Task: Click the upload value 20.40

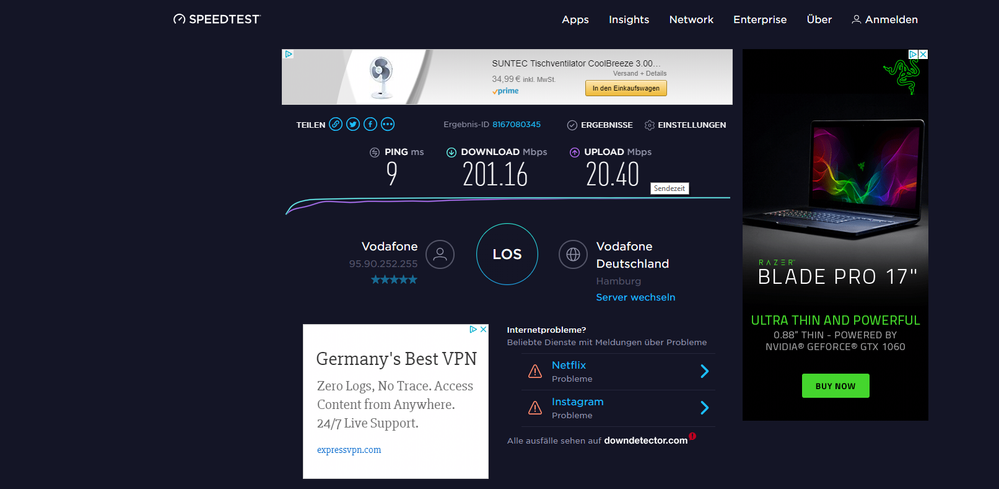Action: (612, 174)
